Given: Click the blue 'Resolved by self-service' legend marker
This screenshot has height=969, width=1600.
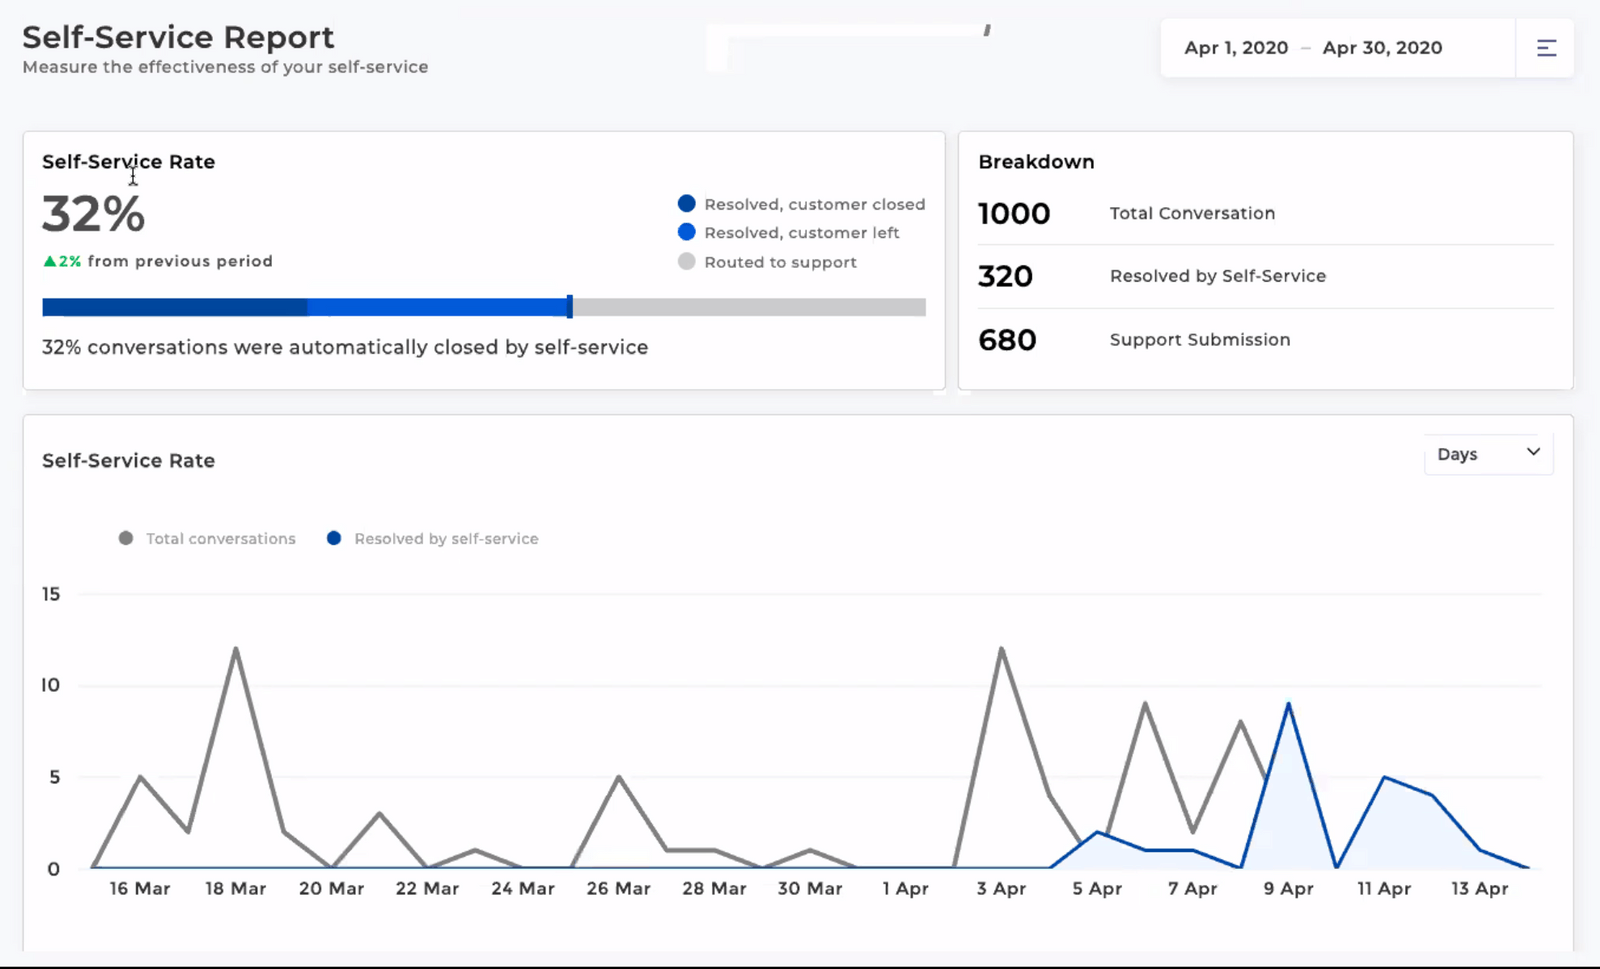Looking at the screenshot, I should pos(333,538).
